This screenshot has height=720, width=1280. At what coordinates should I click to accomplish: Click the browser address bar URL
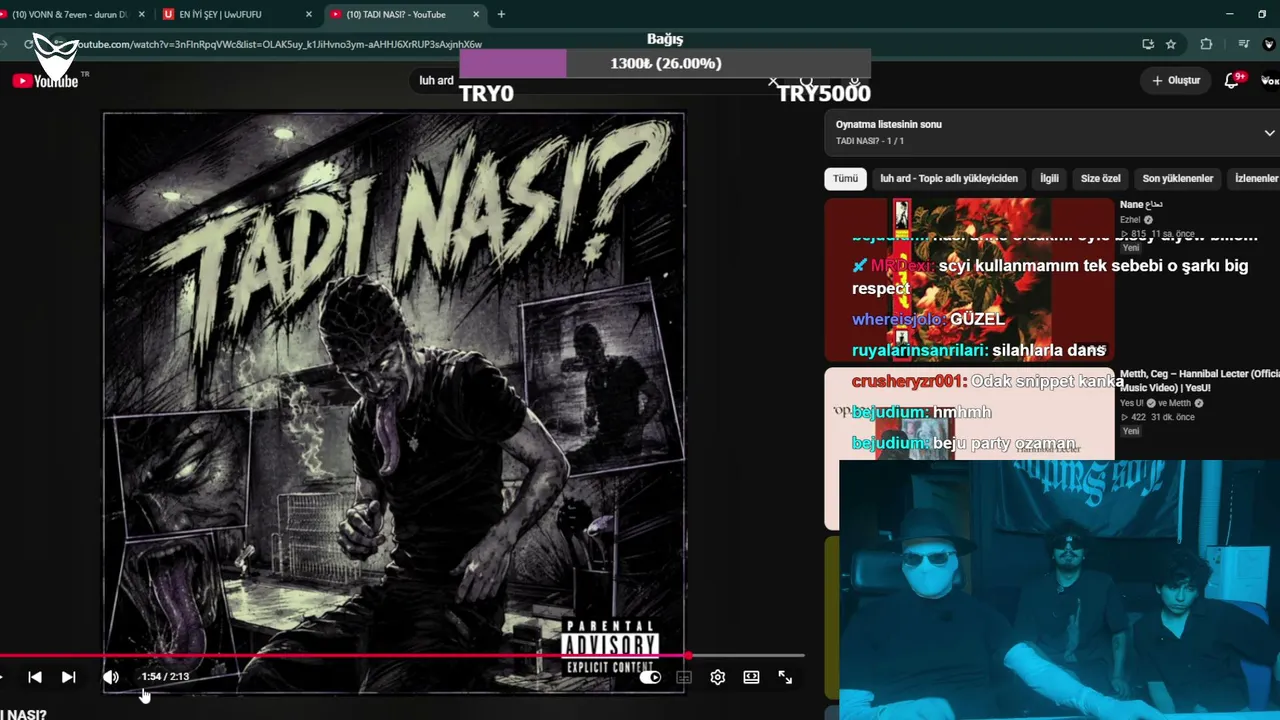tap(280, 44)
